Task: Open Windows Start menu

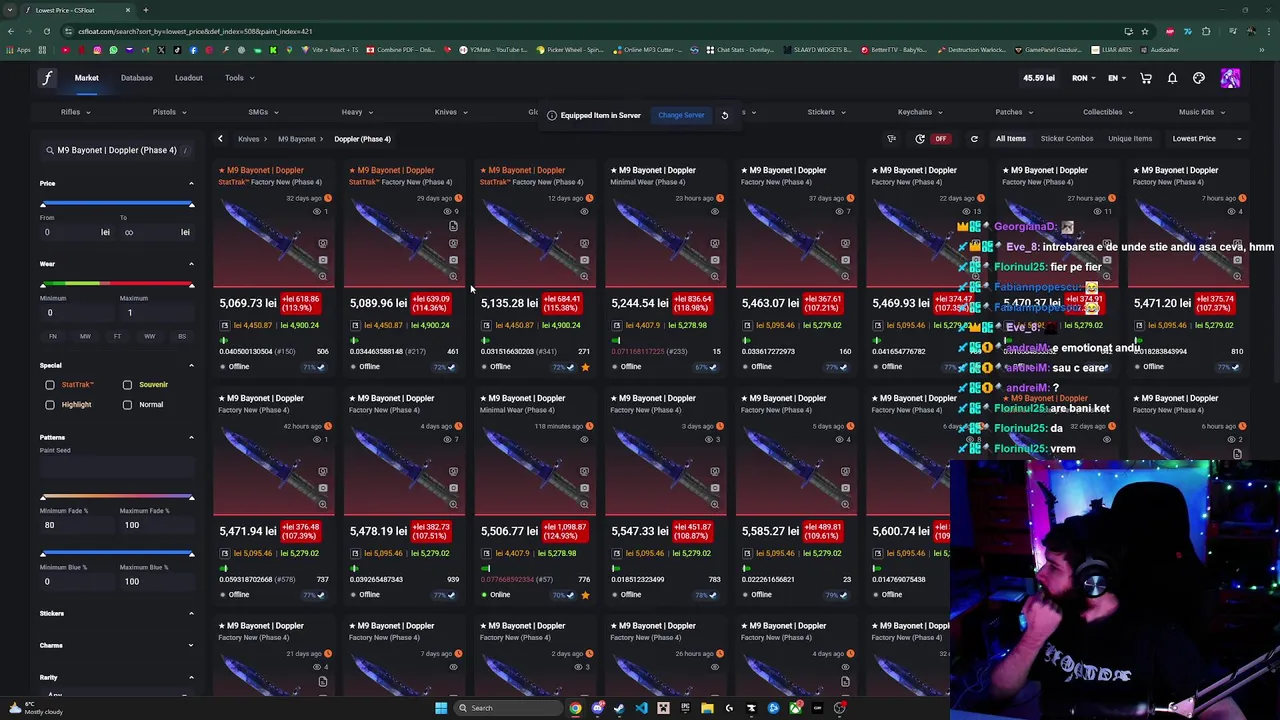Action: click(440, 708)
